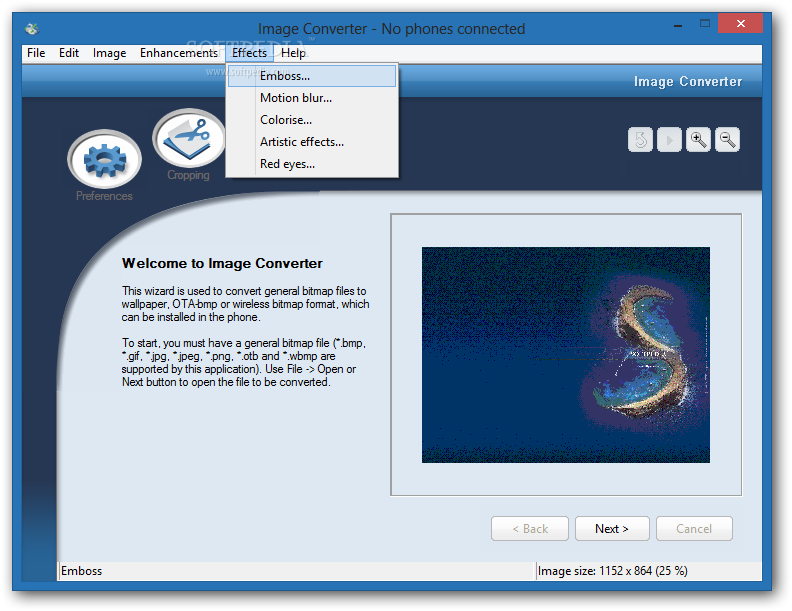This screenshot has height=611, width=792.
Task: Click the rotate icon in toolbar
Action: tap(640, 139)
